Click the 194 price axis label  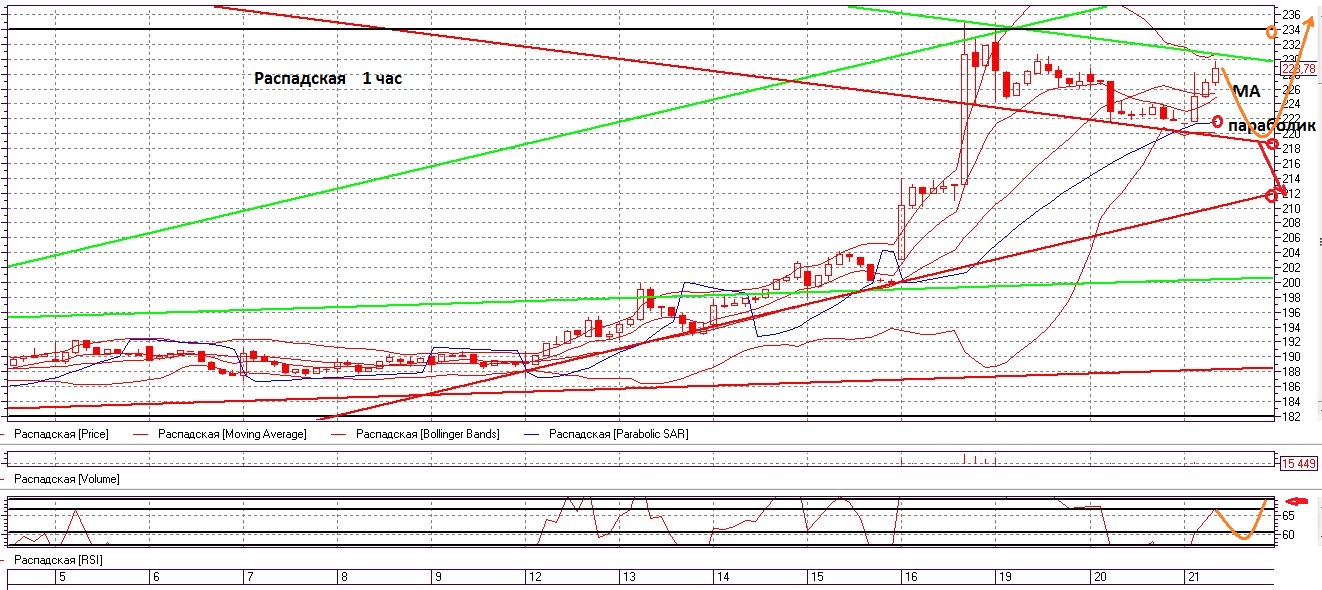(x=1290, y=327)
